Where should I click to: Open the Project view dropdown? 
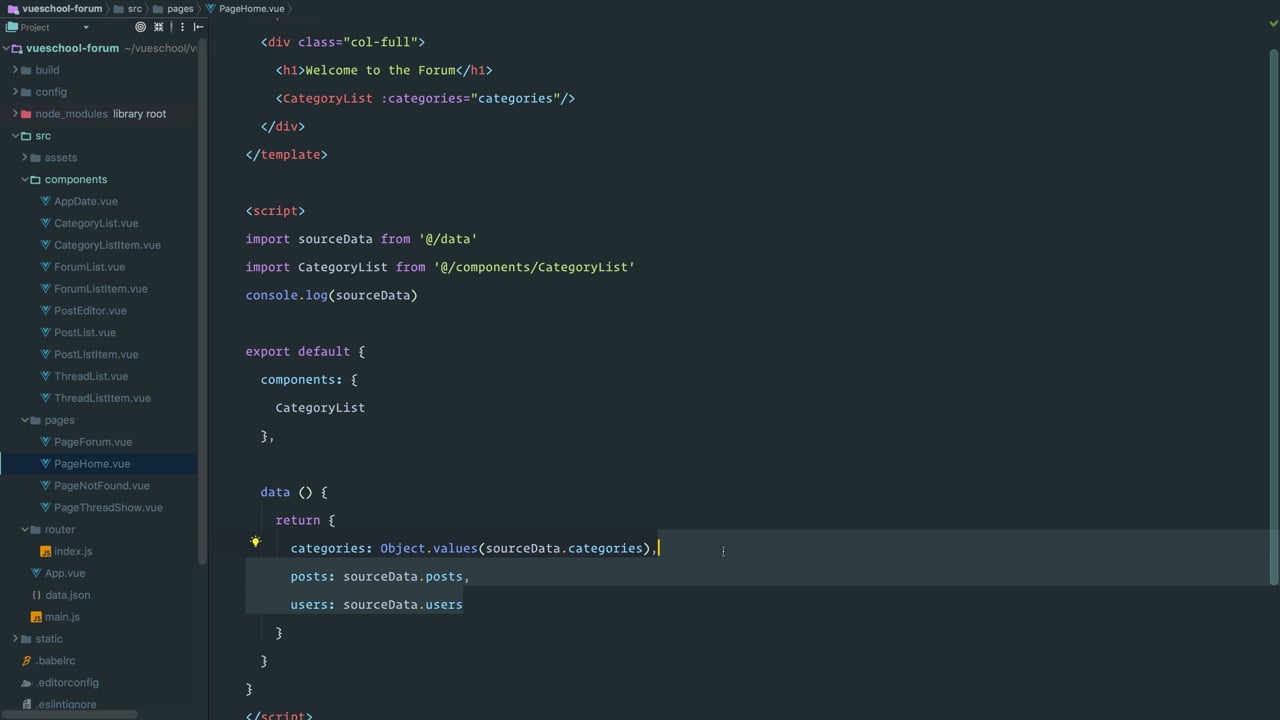click(85, 27)
